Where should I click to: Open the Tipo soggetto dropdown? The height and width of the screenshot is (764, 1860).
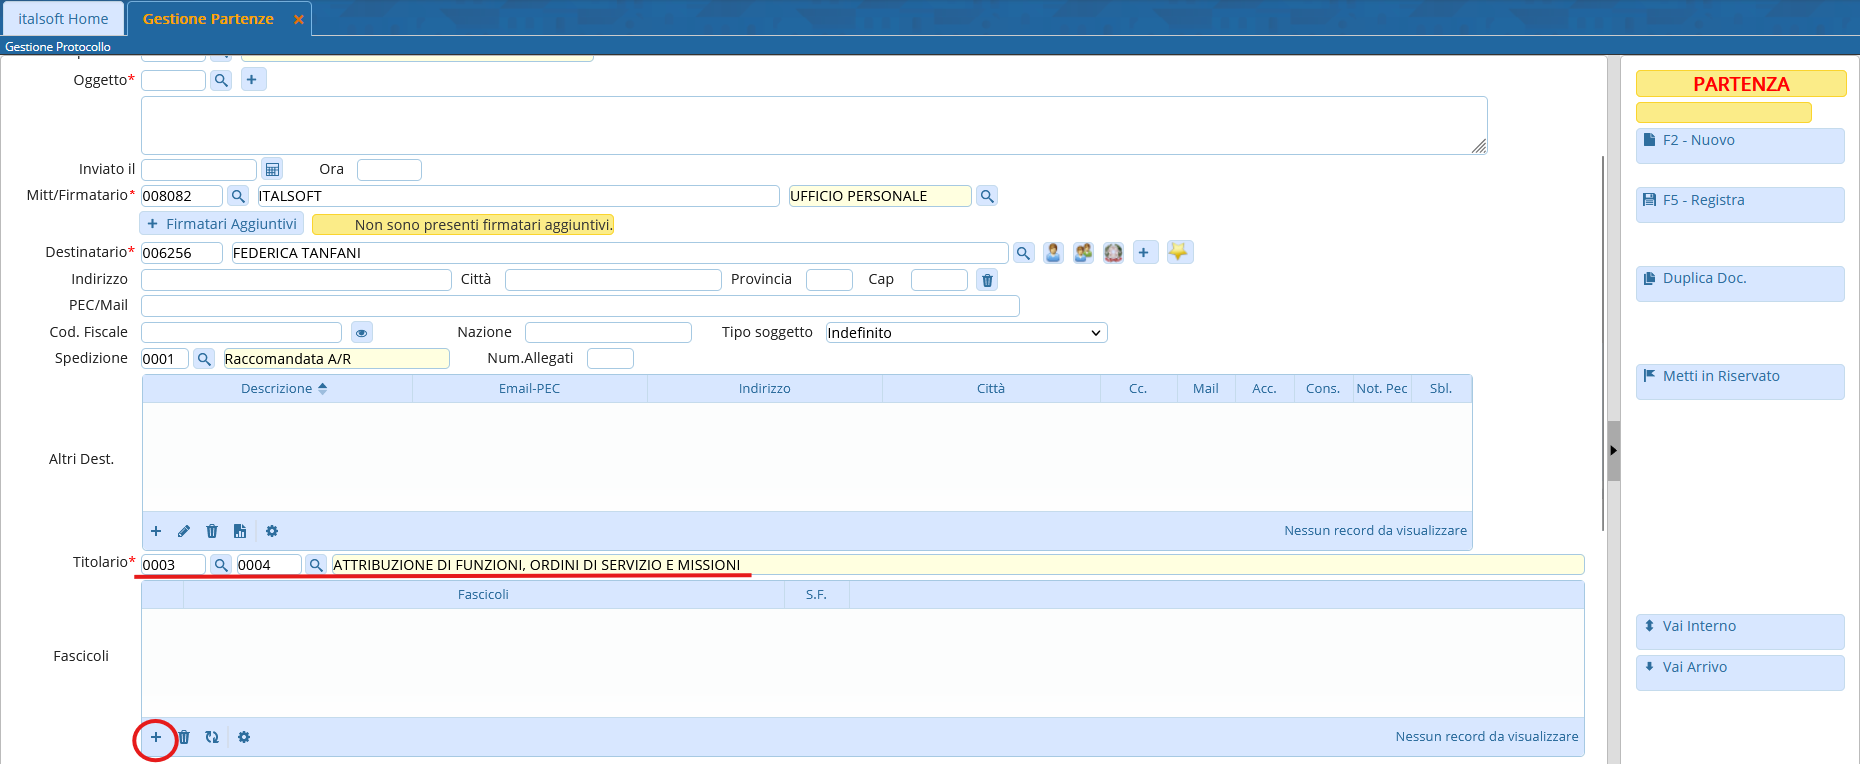coord(966,333)
